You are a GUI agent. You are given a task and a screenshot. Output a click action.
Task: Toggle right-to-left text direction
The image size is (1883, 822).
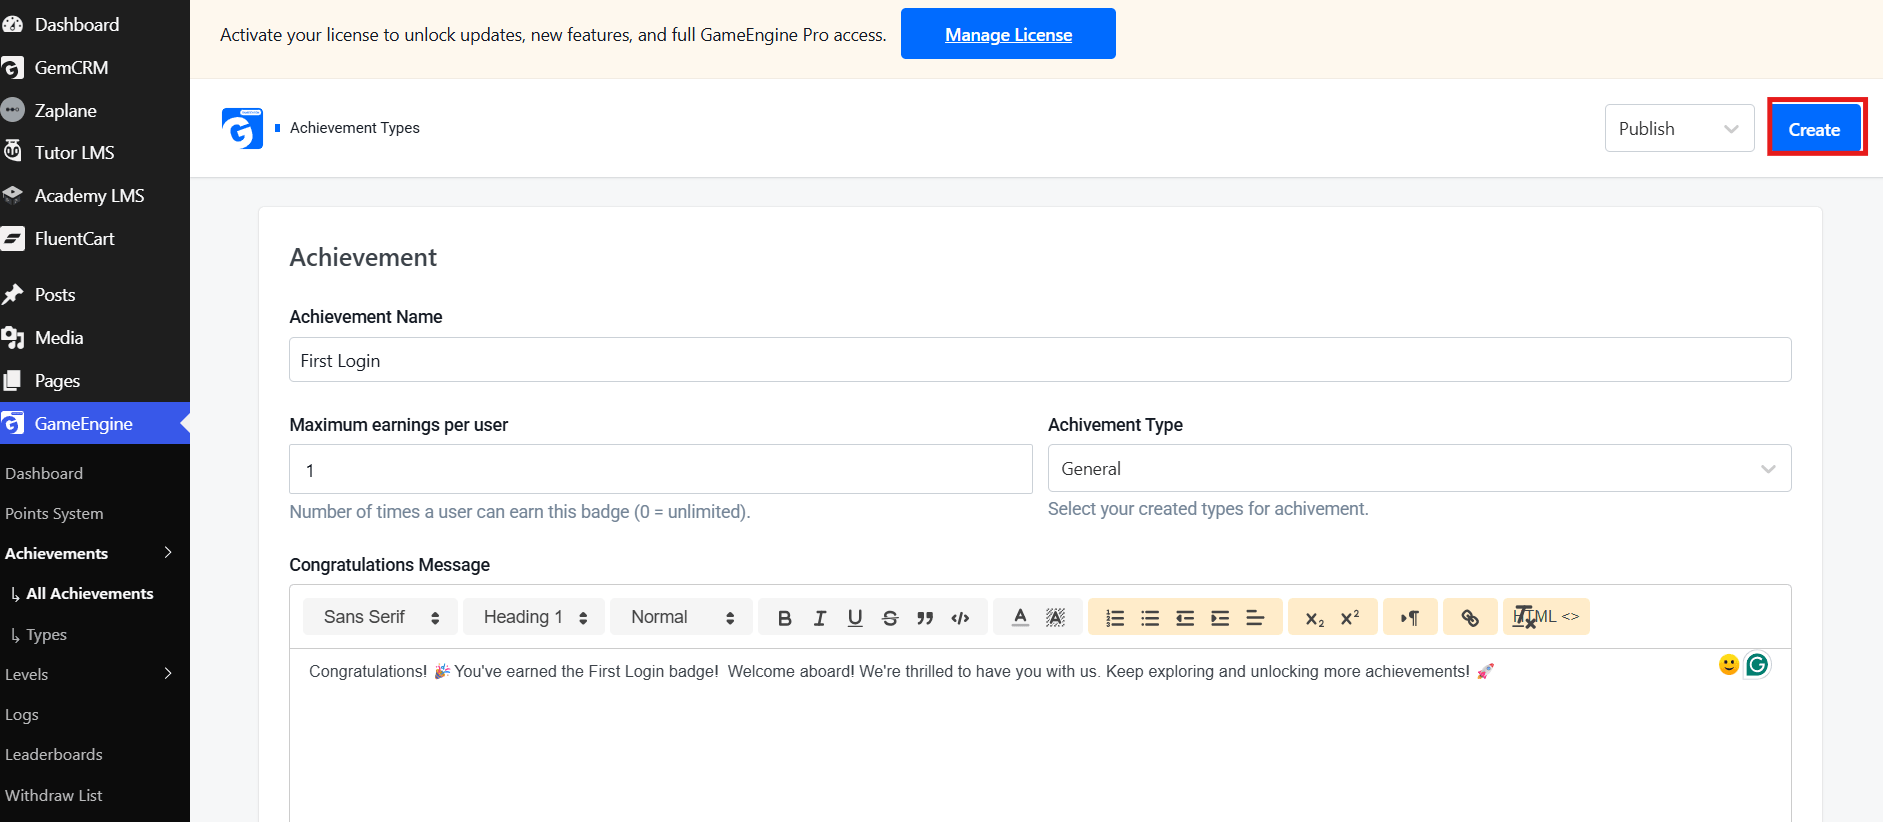[1410, 618]
